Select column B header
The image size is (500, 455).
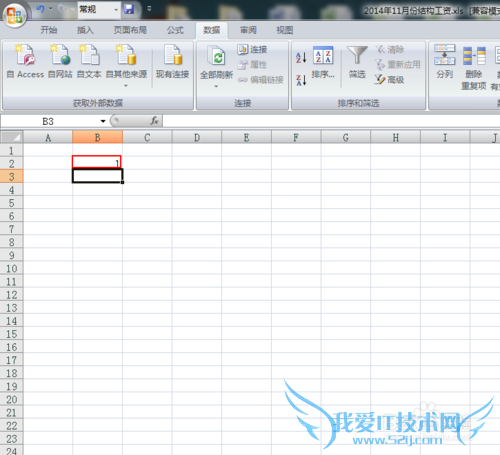tap(97, 137)
